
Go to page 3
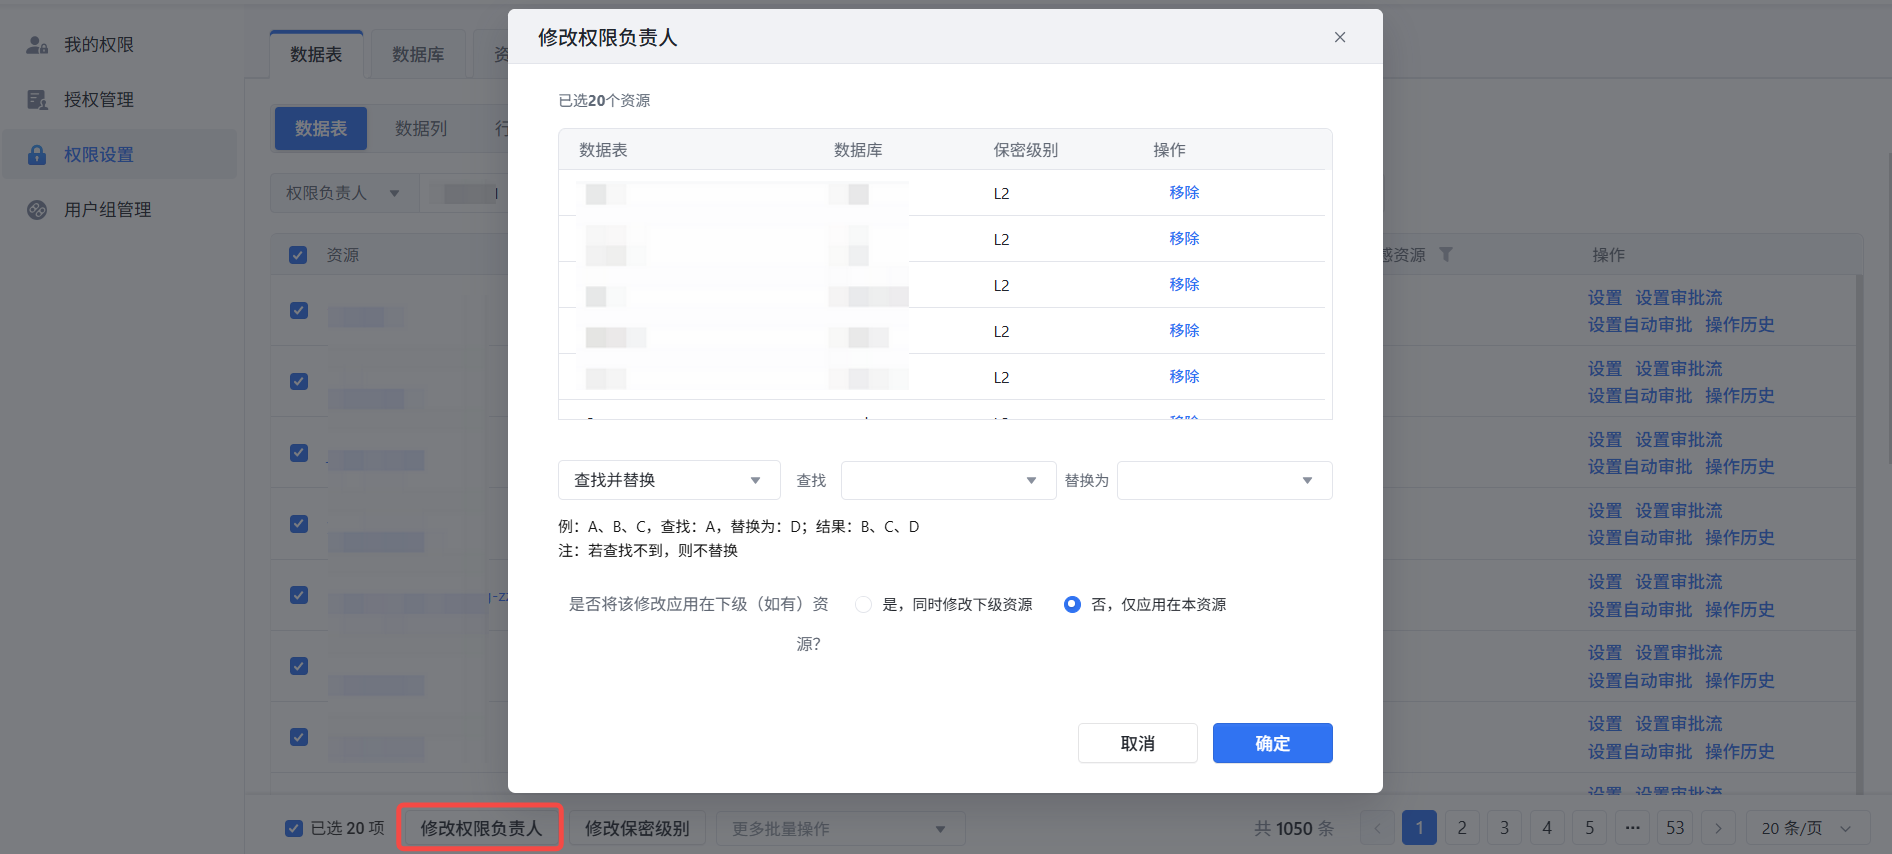tap(1504, 828)
